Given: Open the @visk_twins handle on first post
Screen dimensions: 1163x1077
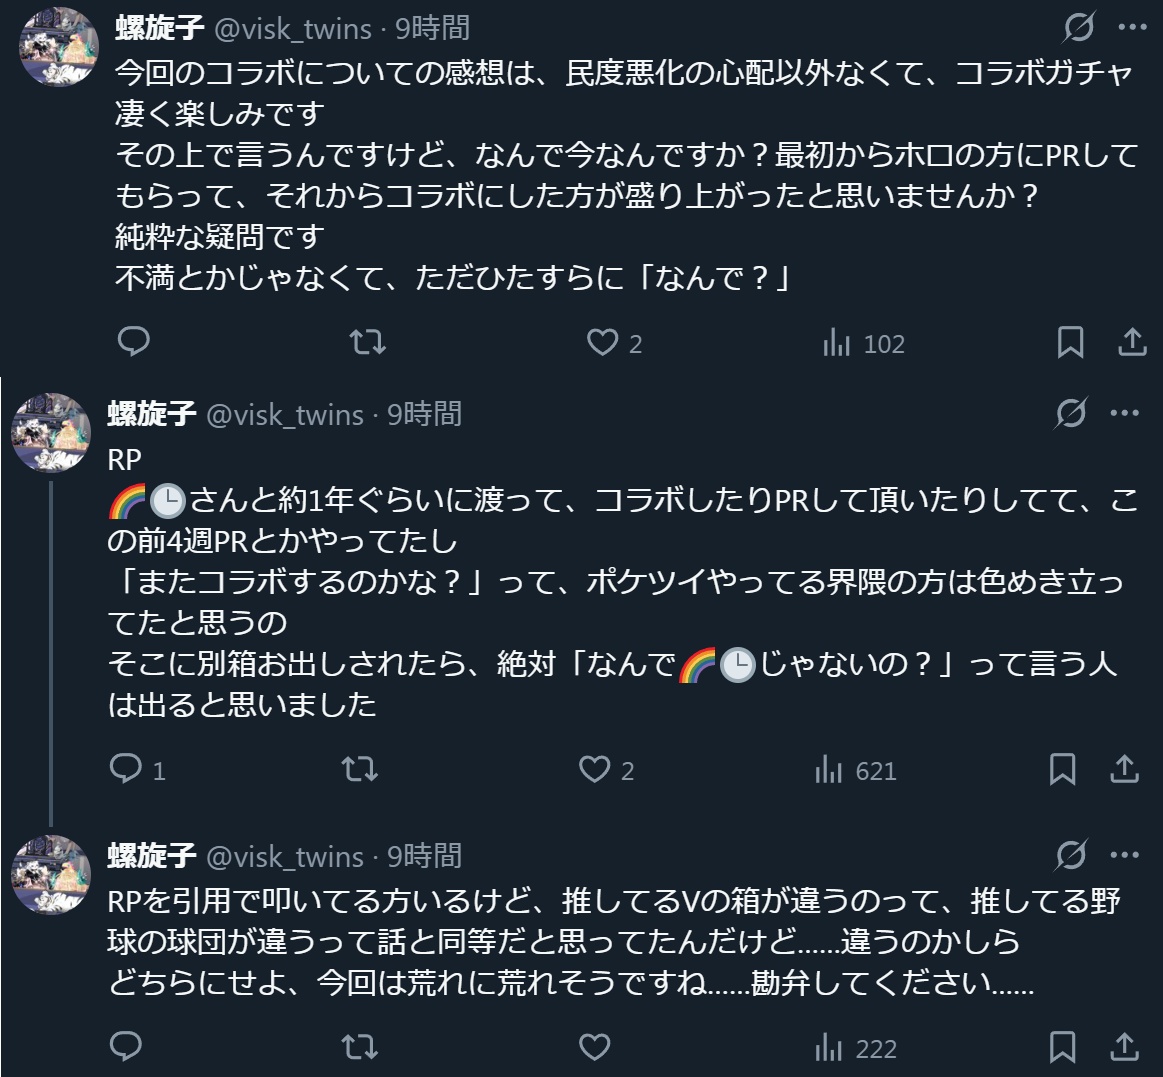Looking at the screenshot, I should [x=293, y=28].
